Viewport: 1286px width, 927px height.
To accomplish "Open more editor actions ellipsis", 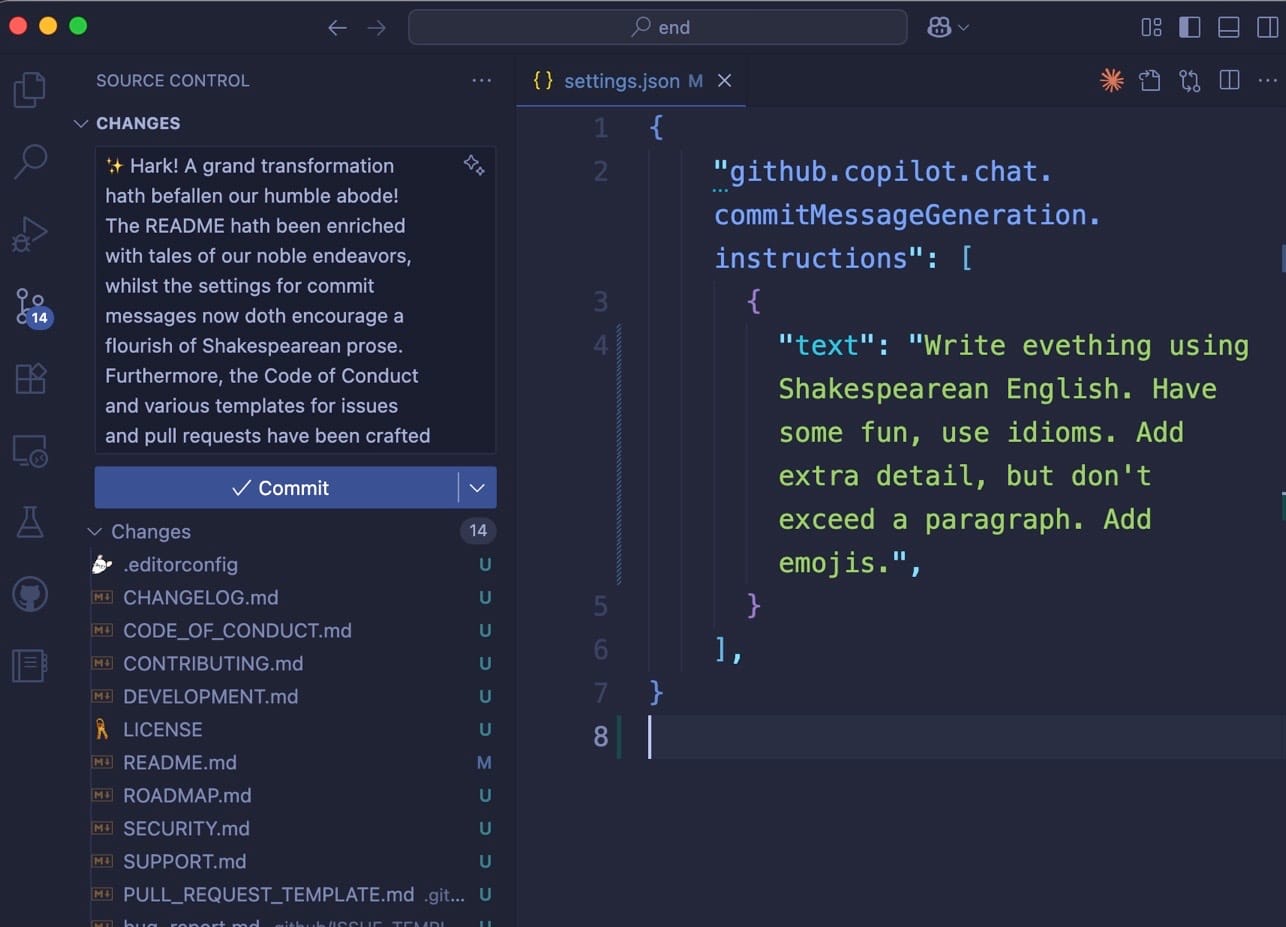I will point(1268,81).
